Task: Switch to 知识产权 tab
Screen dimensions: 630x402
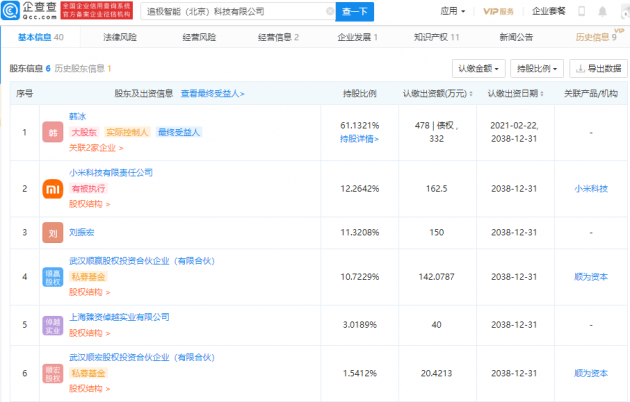Action: click(x=436, y=37)
